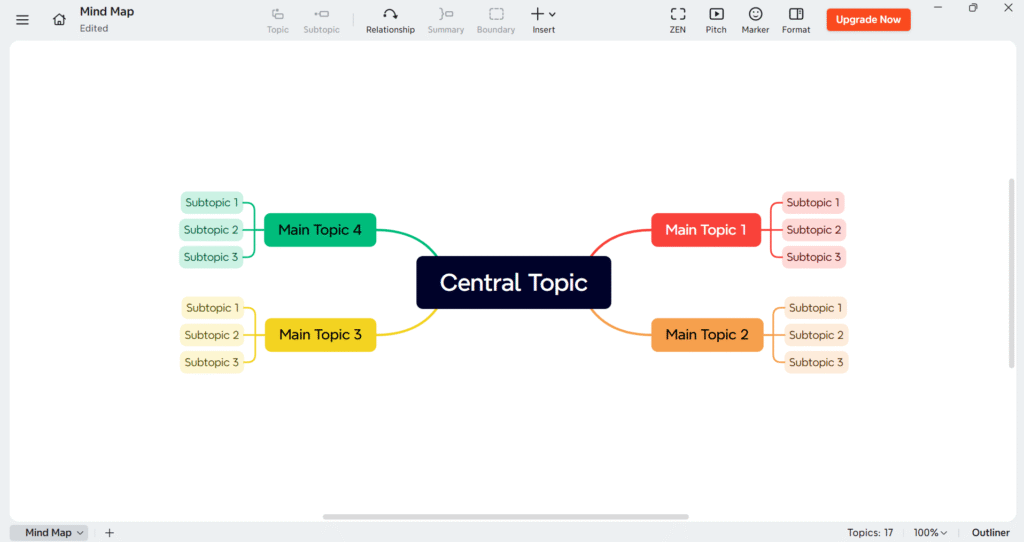This screenshot has width=1024, height=542.
Task: Enter ZEN mode
Action: [x=678, y=20]
